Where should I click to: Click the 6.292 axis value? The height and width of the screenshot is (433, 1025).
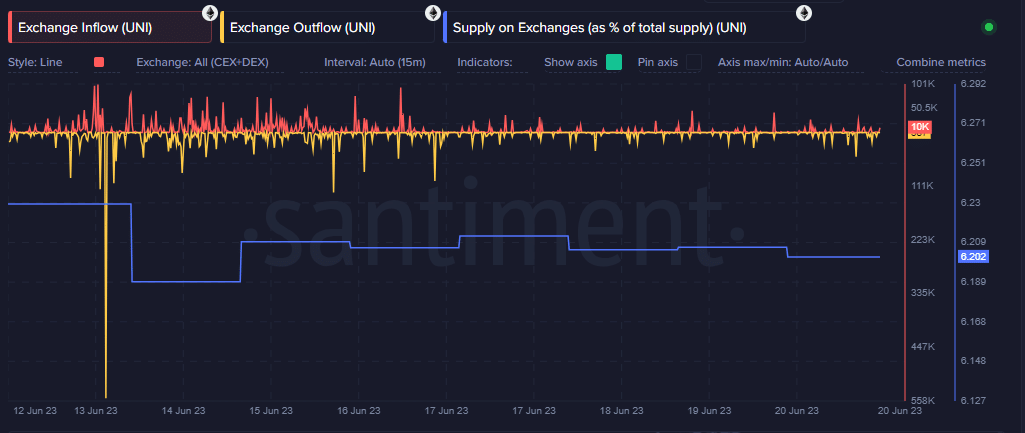(x=974, y=84)
